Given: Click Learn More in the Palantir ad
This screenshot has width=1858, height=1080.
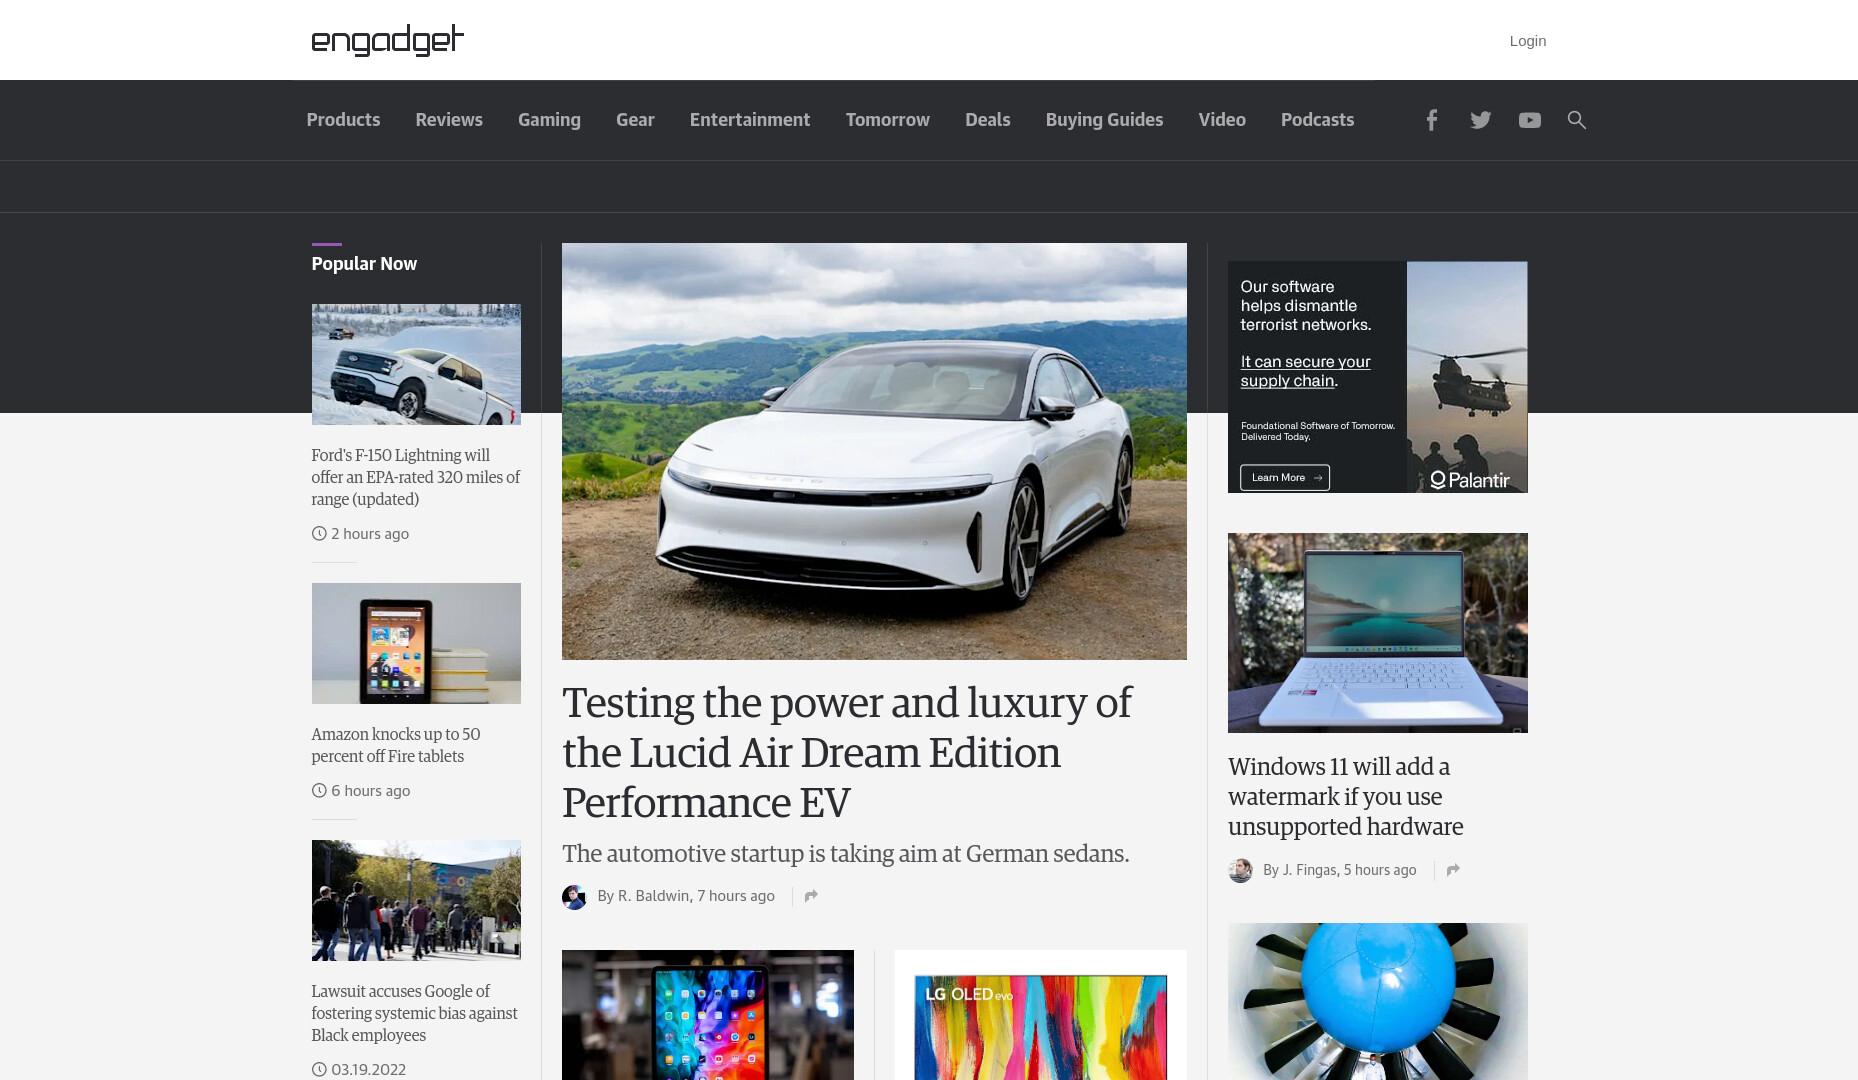Looking at the screenshot, I should (x=1284, y=477).
